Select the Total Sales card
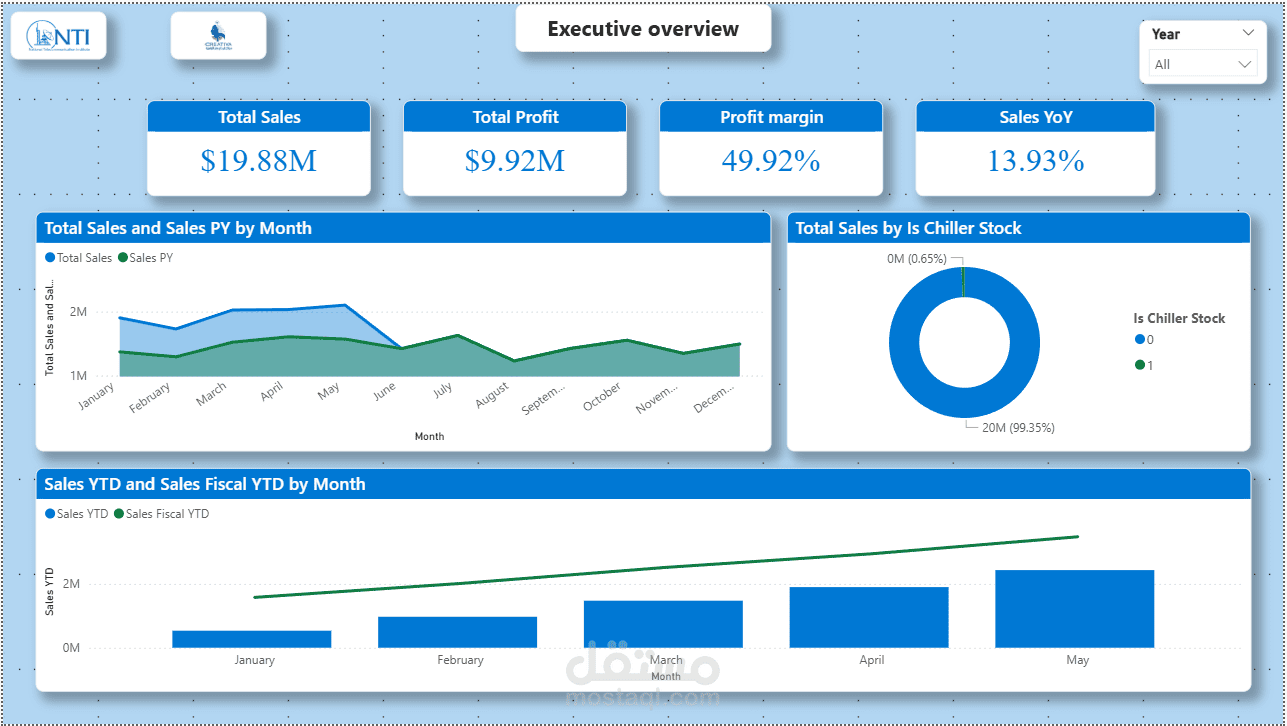Image resolution: width=1287 pixels, height=726 pixels. (259, 148)
